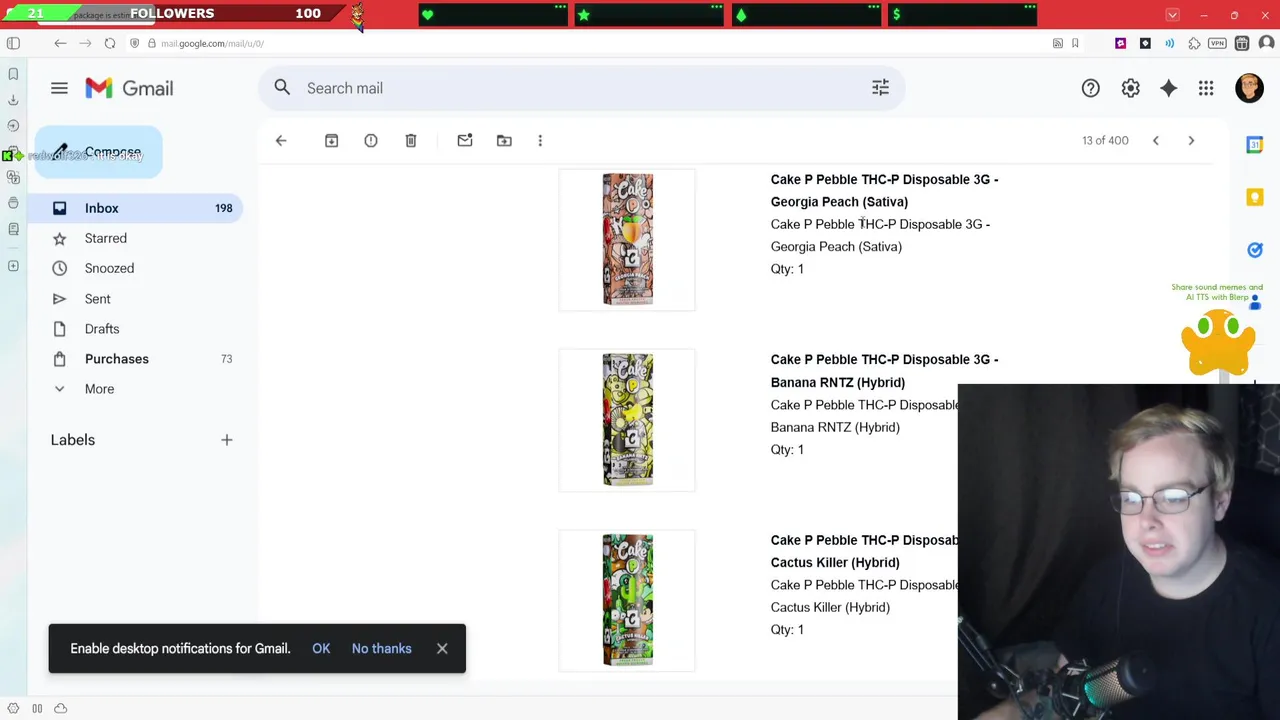The image size is (1280, 720).
Task: Click the search magnifier icon
Action: point(282,88)
